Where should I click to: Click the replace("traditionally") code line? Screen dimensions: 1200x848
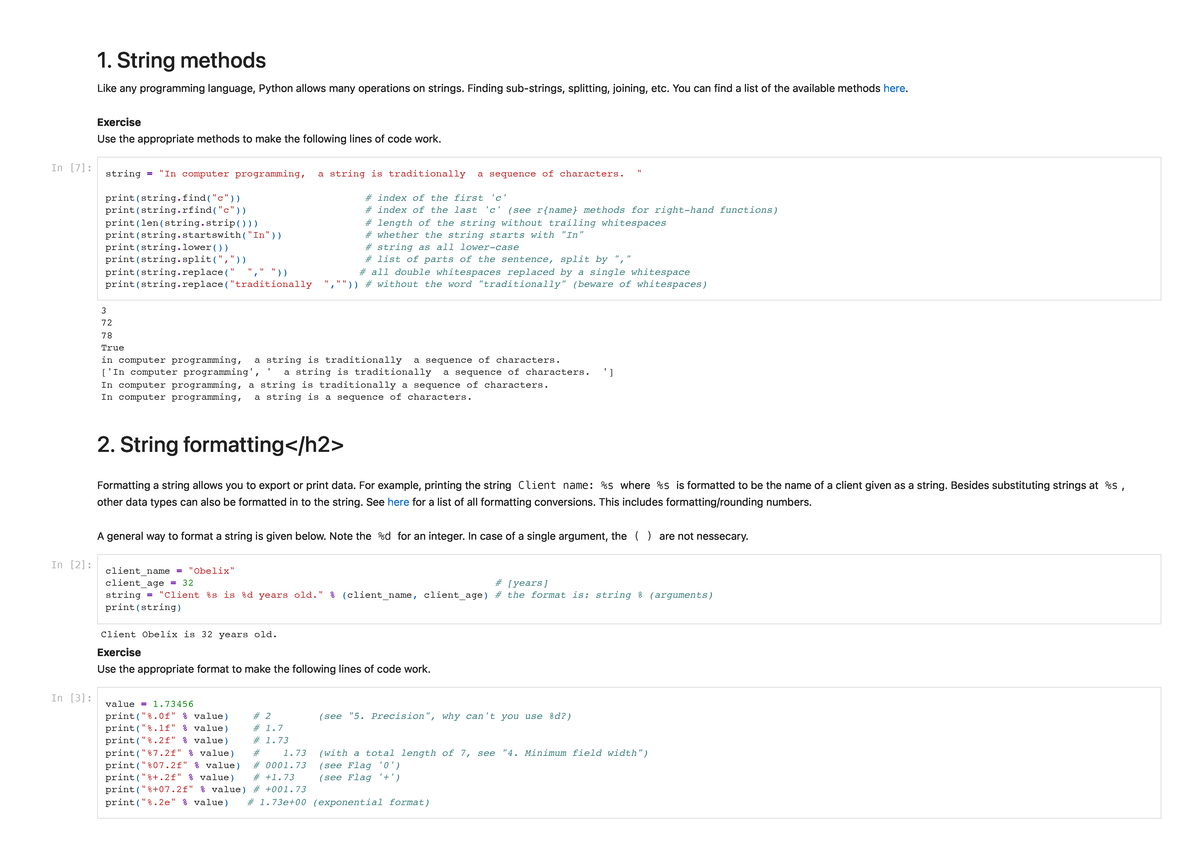click(232, 284)
